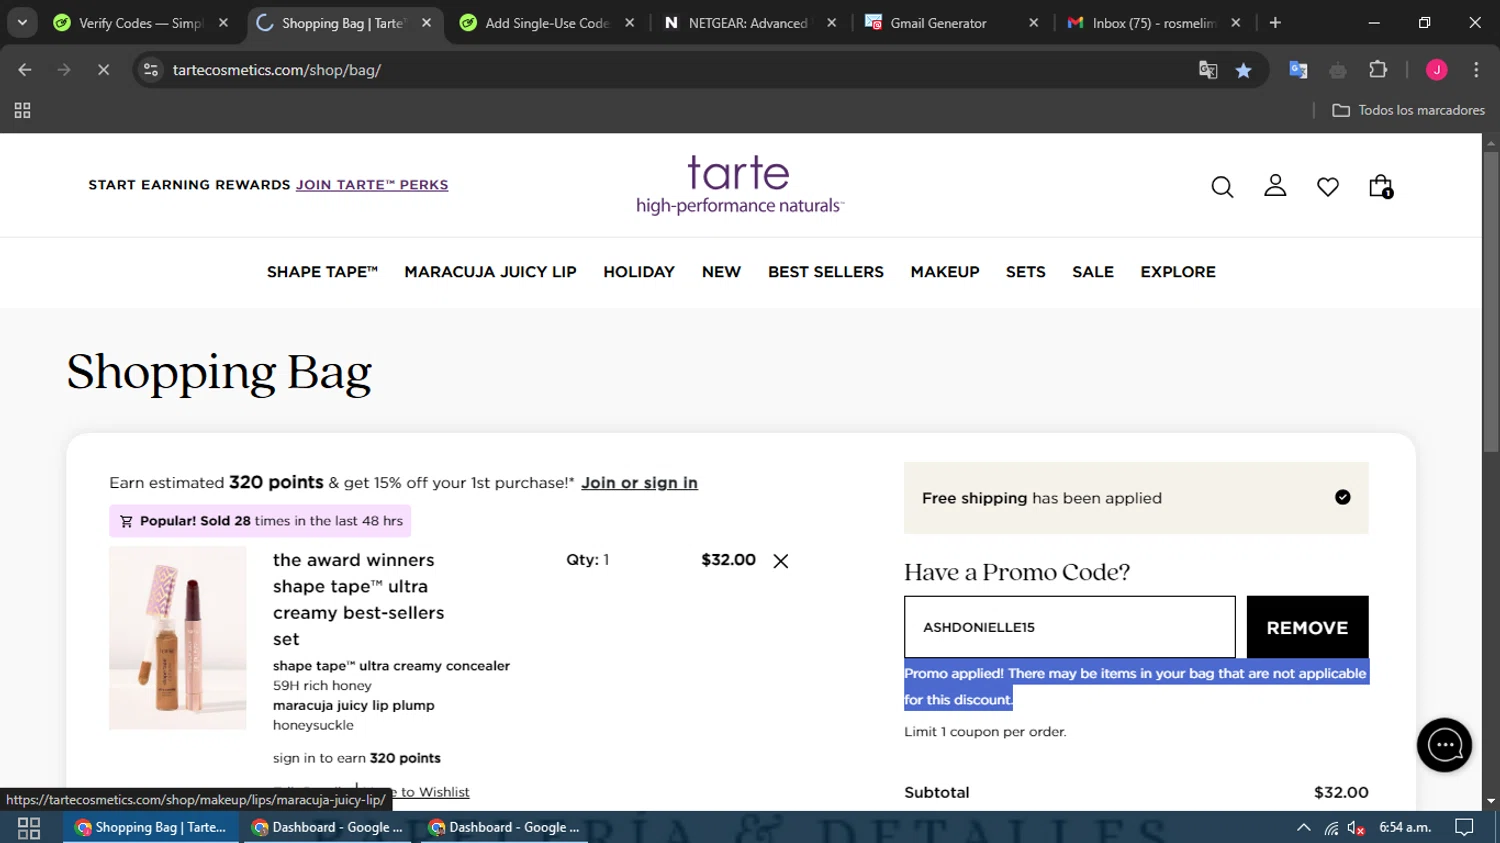This screenshot has width=1500, height=843.
Task: Close the Verify Codes tab
Action: (223, 22)
